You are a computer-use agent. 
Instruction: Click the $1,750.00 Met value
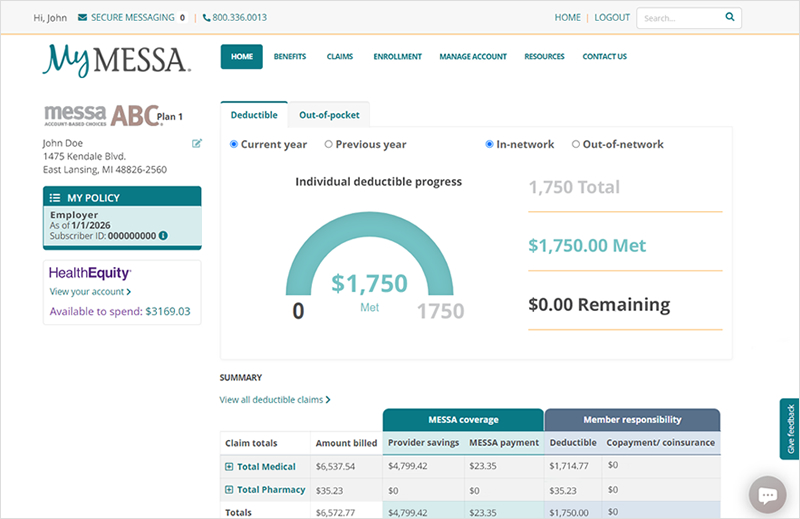tap(587, 245)
